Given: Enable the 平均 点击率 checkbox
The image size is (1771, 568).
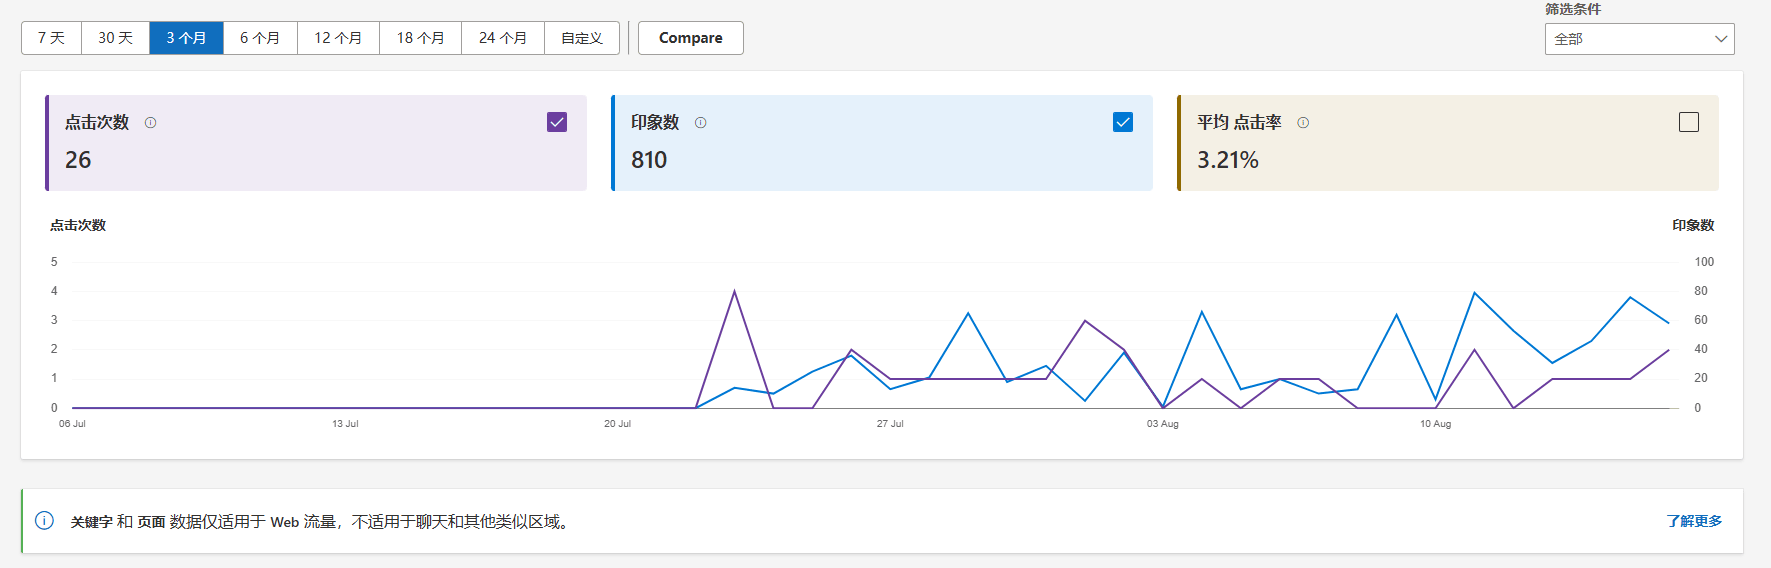Looking at the screenshot, I should (1689, 122).
